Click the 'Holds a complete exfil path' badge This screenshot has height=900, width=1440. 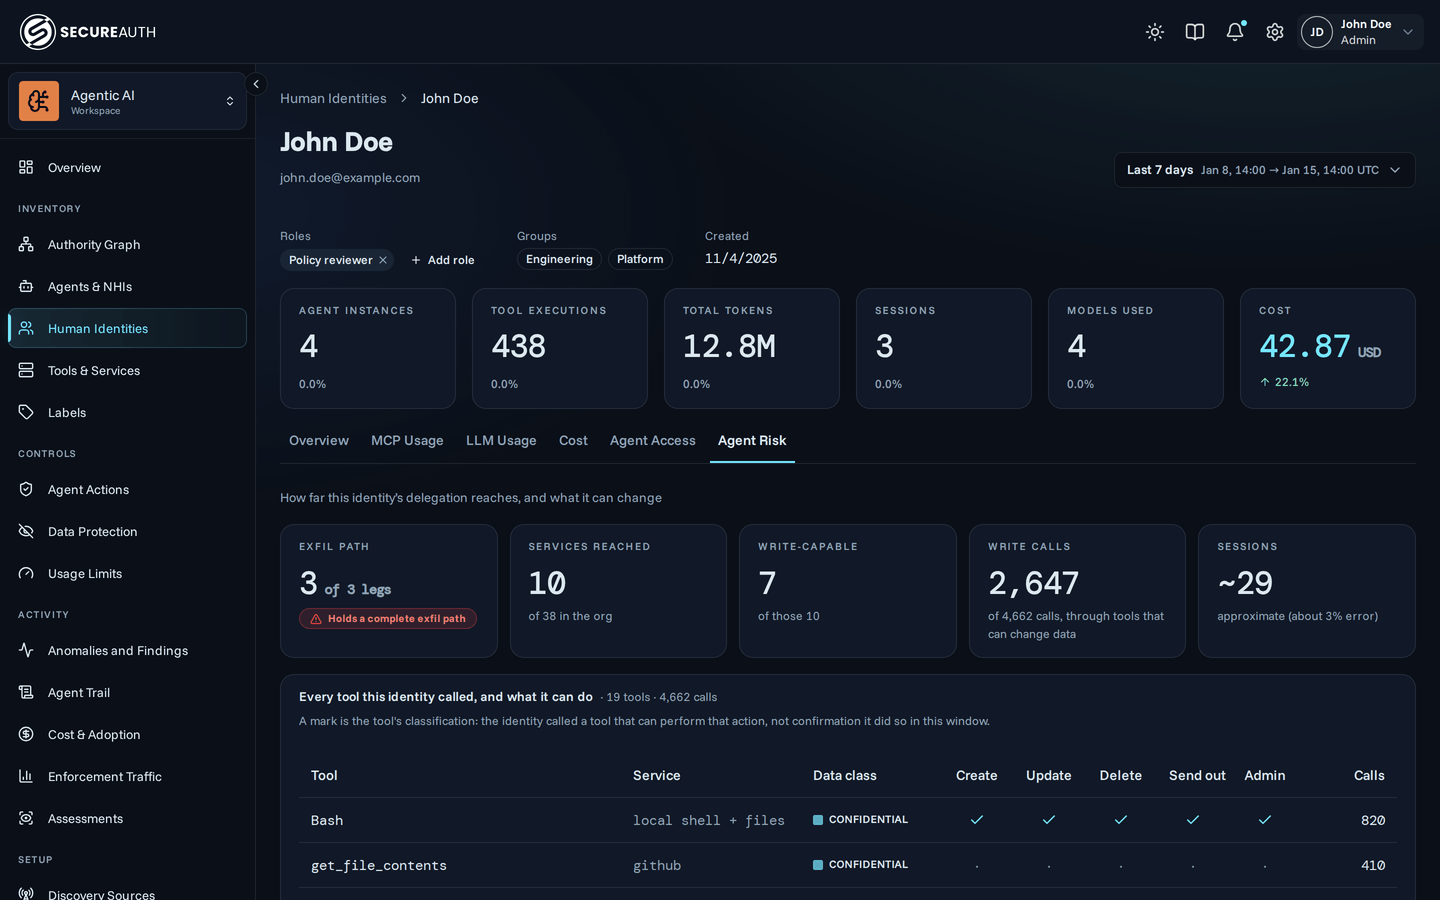pos(388,619)
